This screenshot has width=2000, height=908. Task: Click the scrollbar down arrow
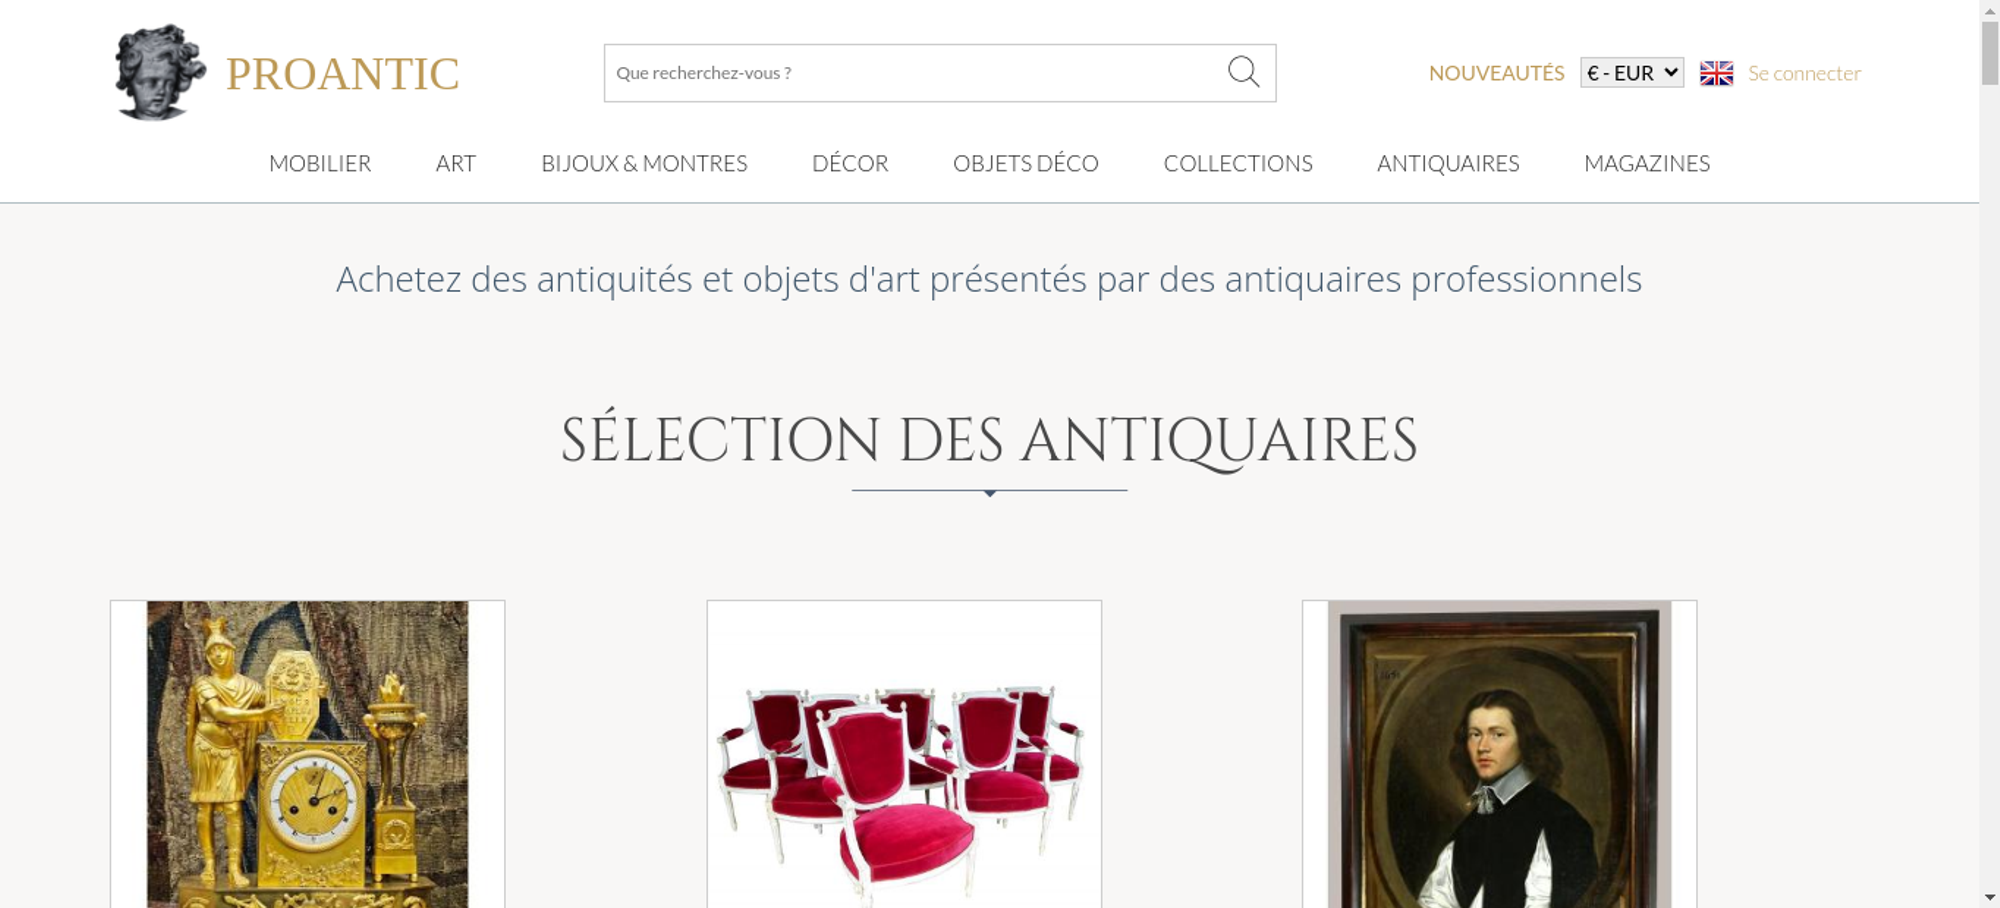pyautogui.click(x=1990, y=897)
